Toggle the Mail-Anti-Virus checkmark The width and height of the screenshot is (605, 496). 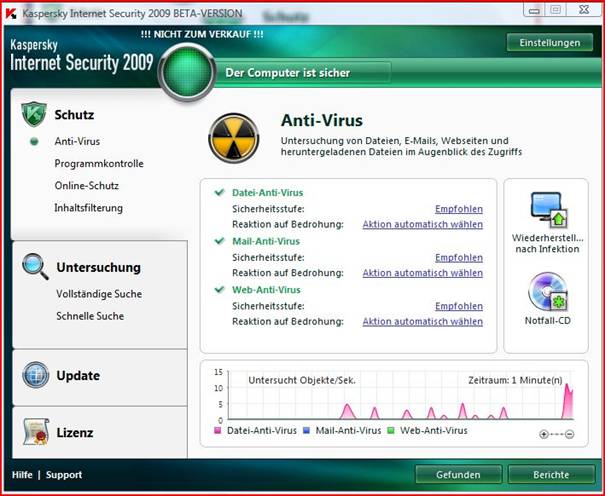coord(220,241)
